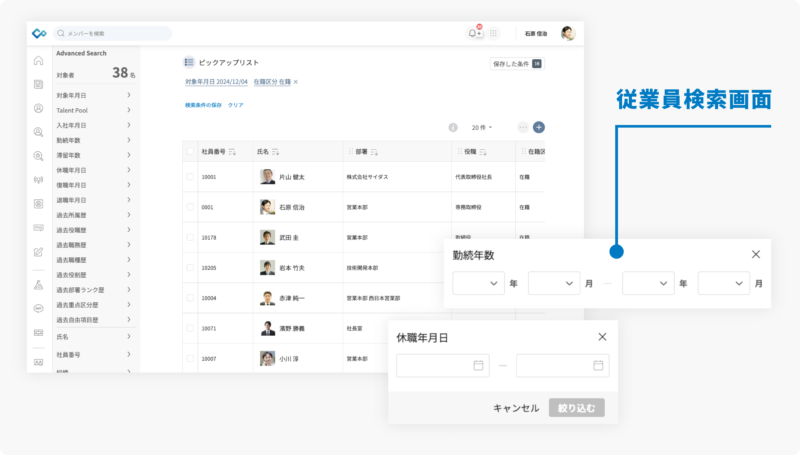Sort by 氏名 column sort icon
800x455 pixels.
(276, 151)
